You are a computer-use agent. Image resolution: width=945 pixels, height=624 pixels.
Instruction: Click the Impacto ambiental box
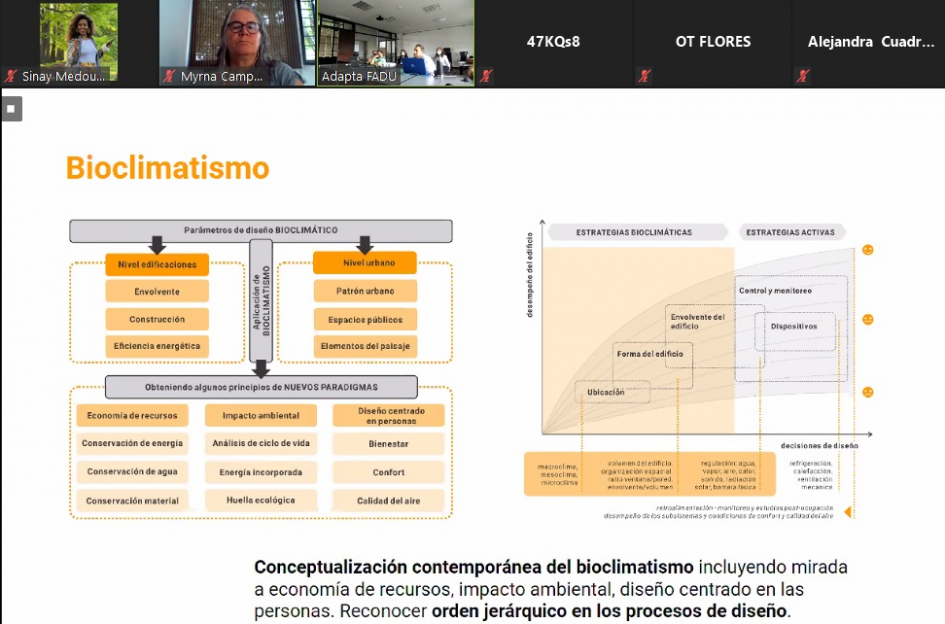coord(260,415)
